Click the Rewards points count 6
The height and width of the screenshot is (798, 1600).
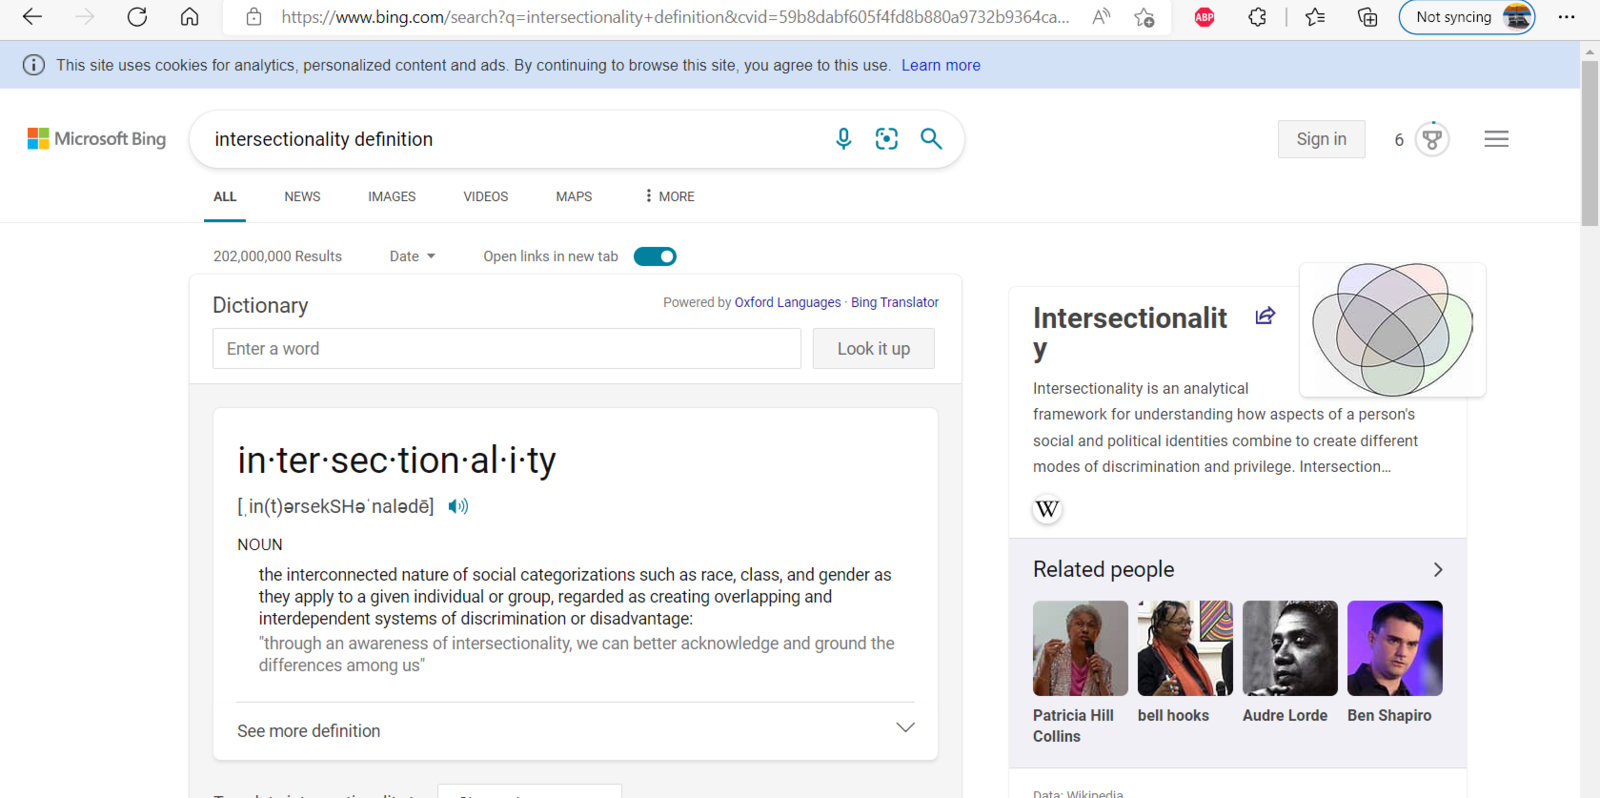tap(1399, 140)
